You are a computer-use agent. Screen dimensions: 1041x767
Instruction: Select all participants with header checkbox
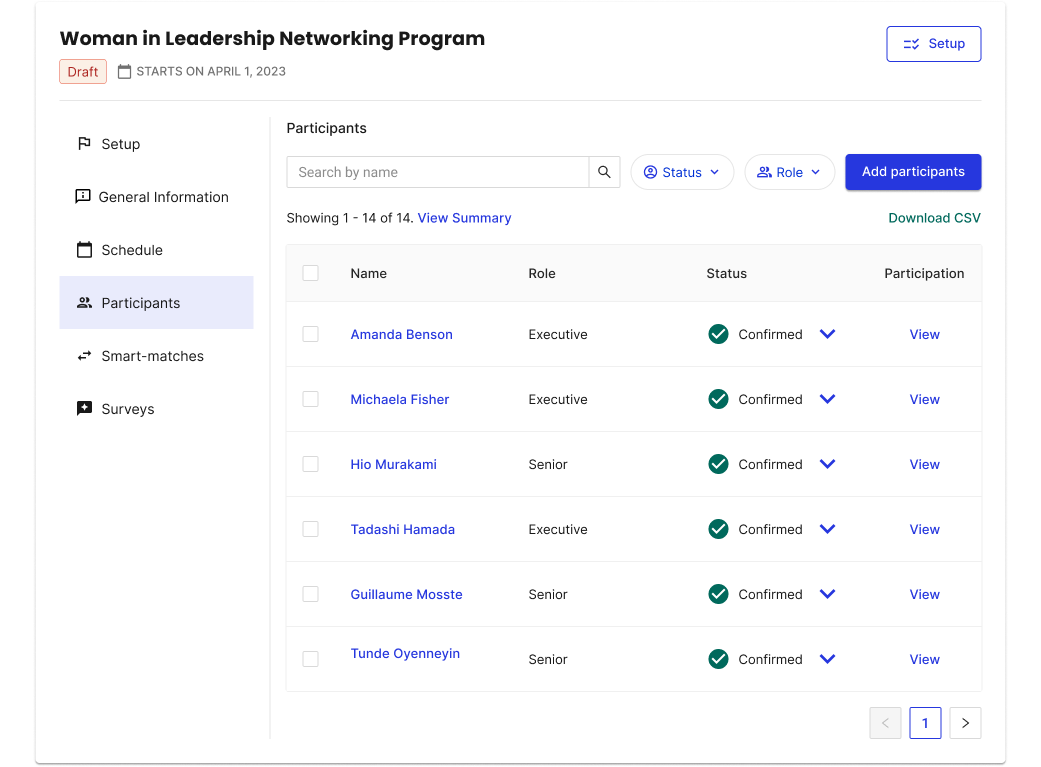[x=311, y=273]
